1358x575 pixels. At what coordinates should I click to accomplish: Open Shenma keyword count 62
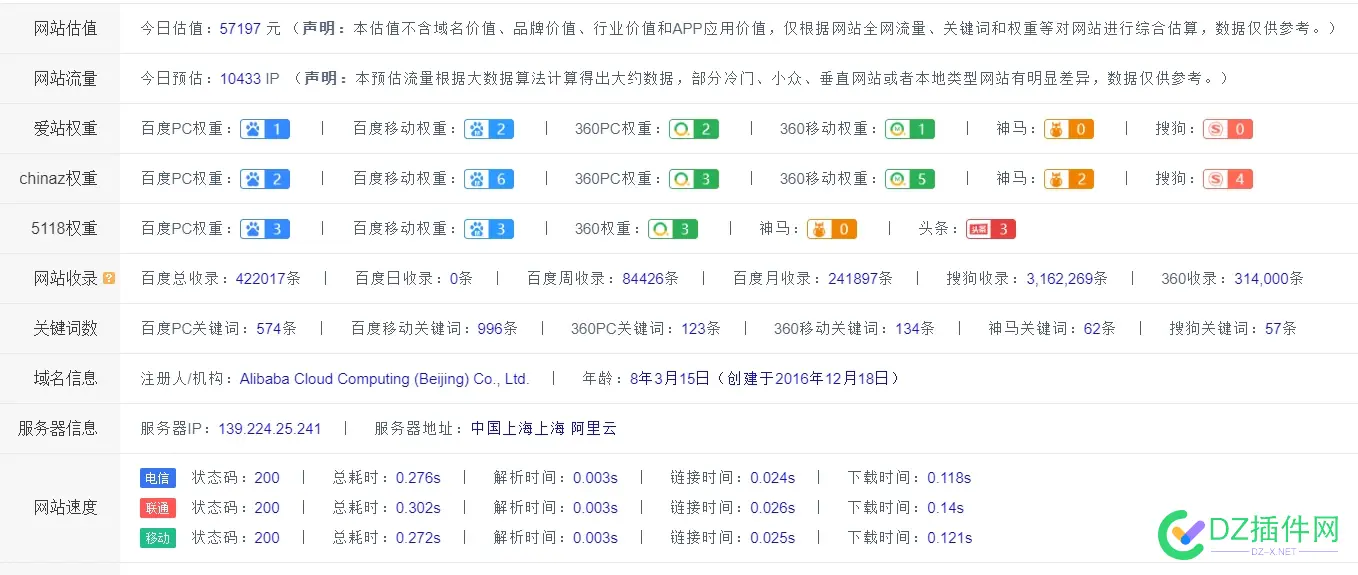coord(1092,328)
